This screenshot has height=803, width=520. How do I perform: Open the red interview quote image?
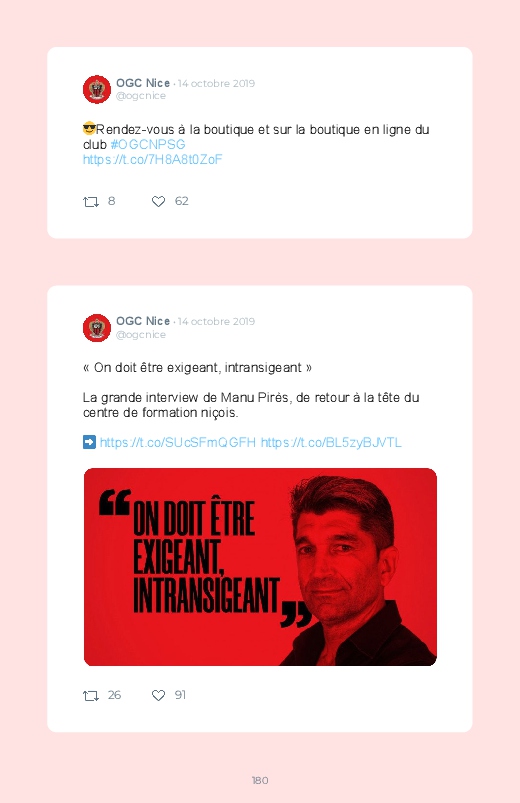(260, 567)
